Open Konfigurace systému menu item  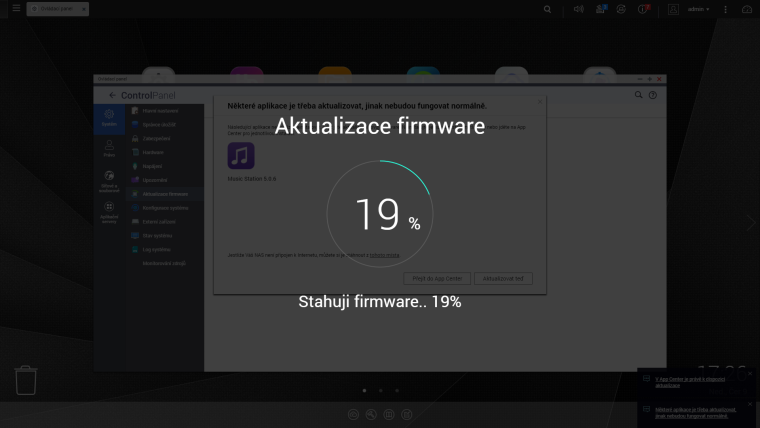(165, 208)
